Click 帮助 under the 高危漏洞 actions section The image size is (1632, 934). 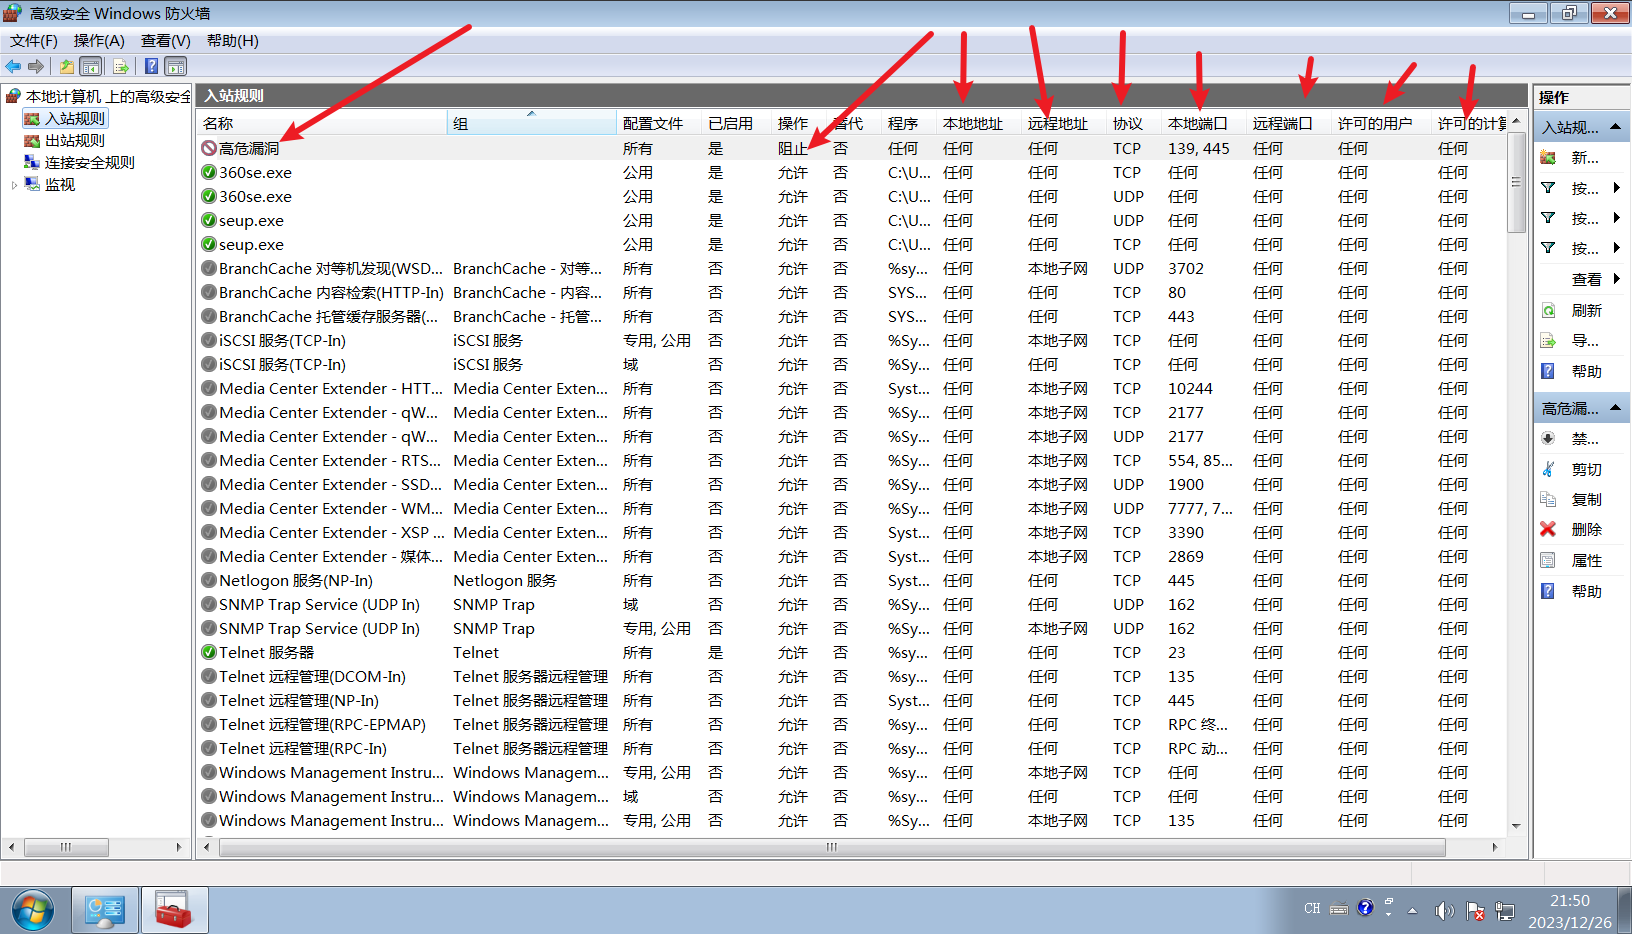[x=1586, y=591]
